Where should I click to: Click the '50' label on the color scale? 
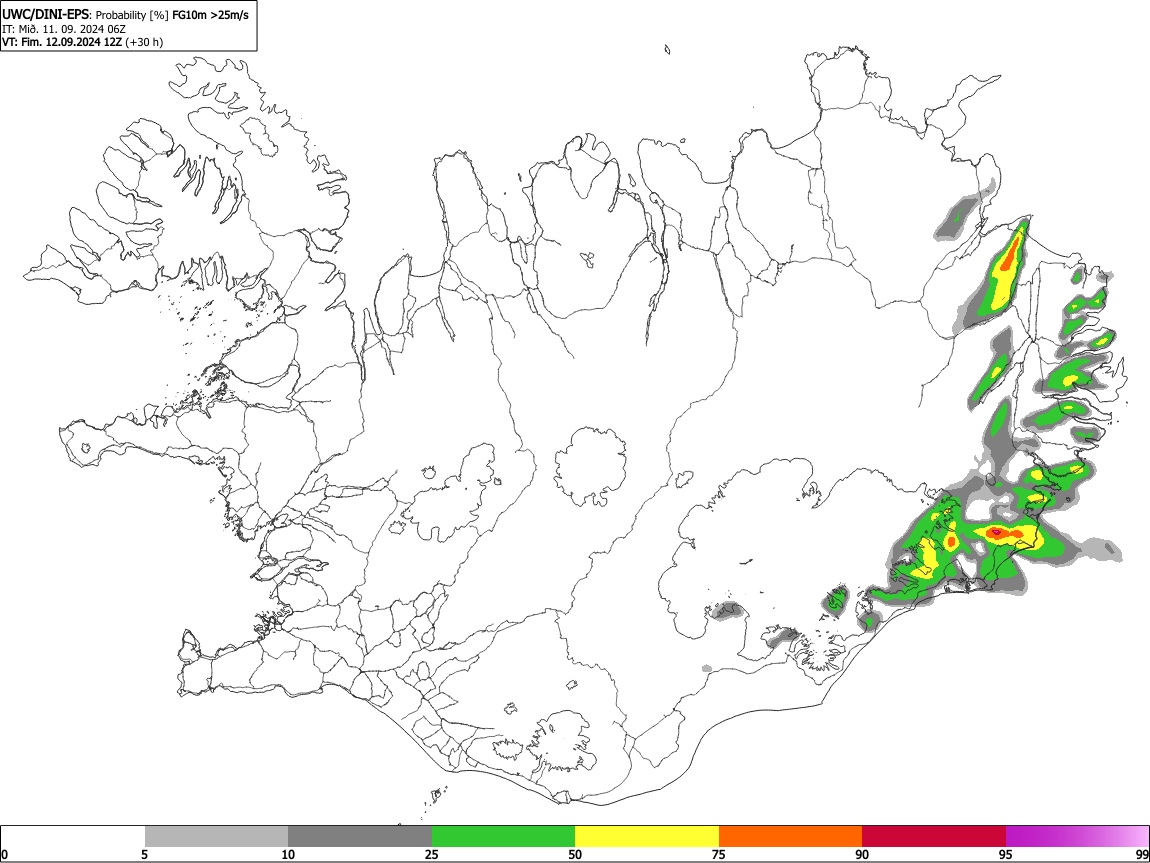[x=575, y=854]
